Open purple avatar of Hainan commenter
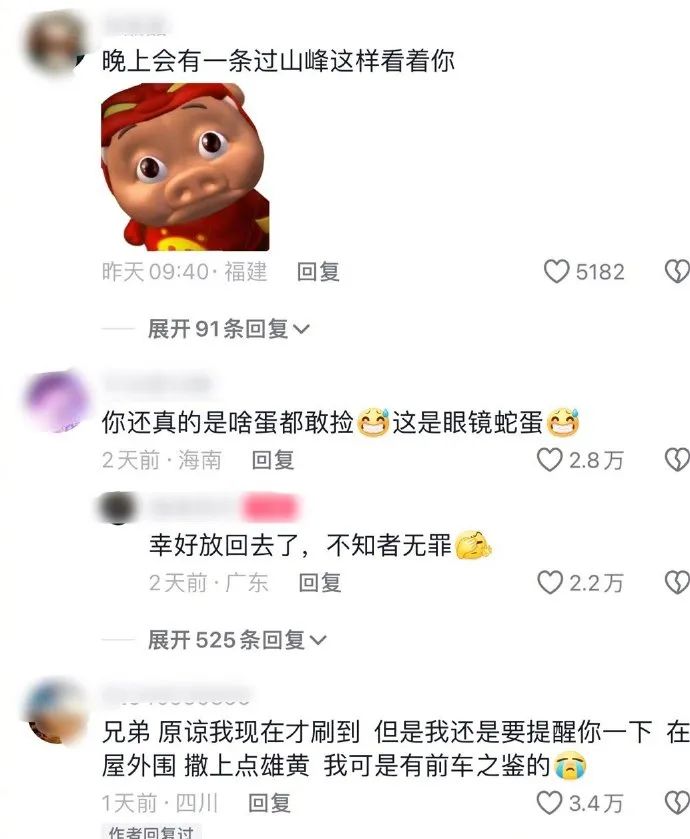Screen dimensions: 690x839 pos(56,401)
